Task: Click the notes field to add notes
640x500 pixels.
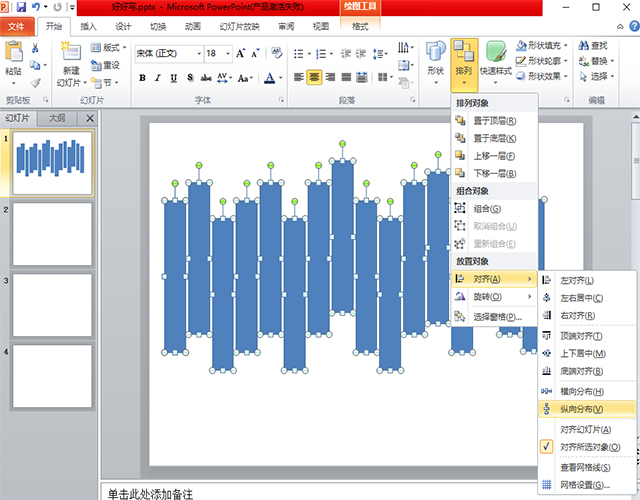Action: 318,493
